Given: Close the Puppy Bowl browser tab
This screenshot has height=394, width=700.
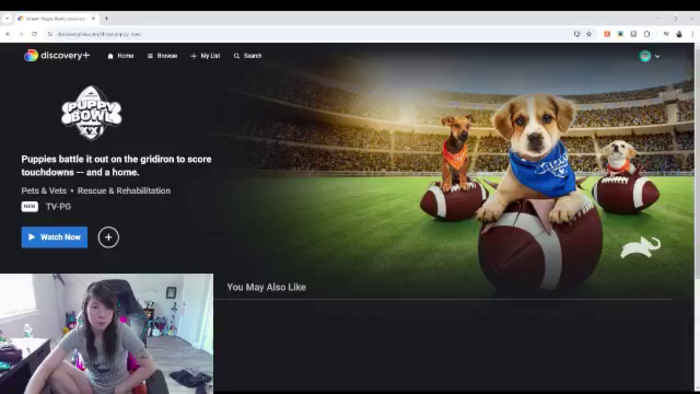Looking at the screenshot, I should tap(93, 18).
